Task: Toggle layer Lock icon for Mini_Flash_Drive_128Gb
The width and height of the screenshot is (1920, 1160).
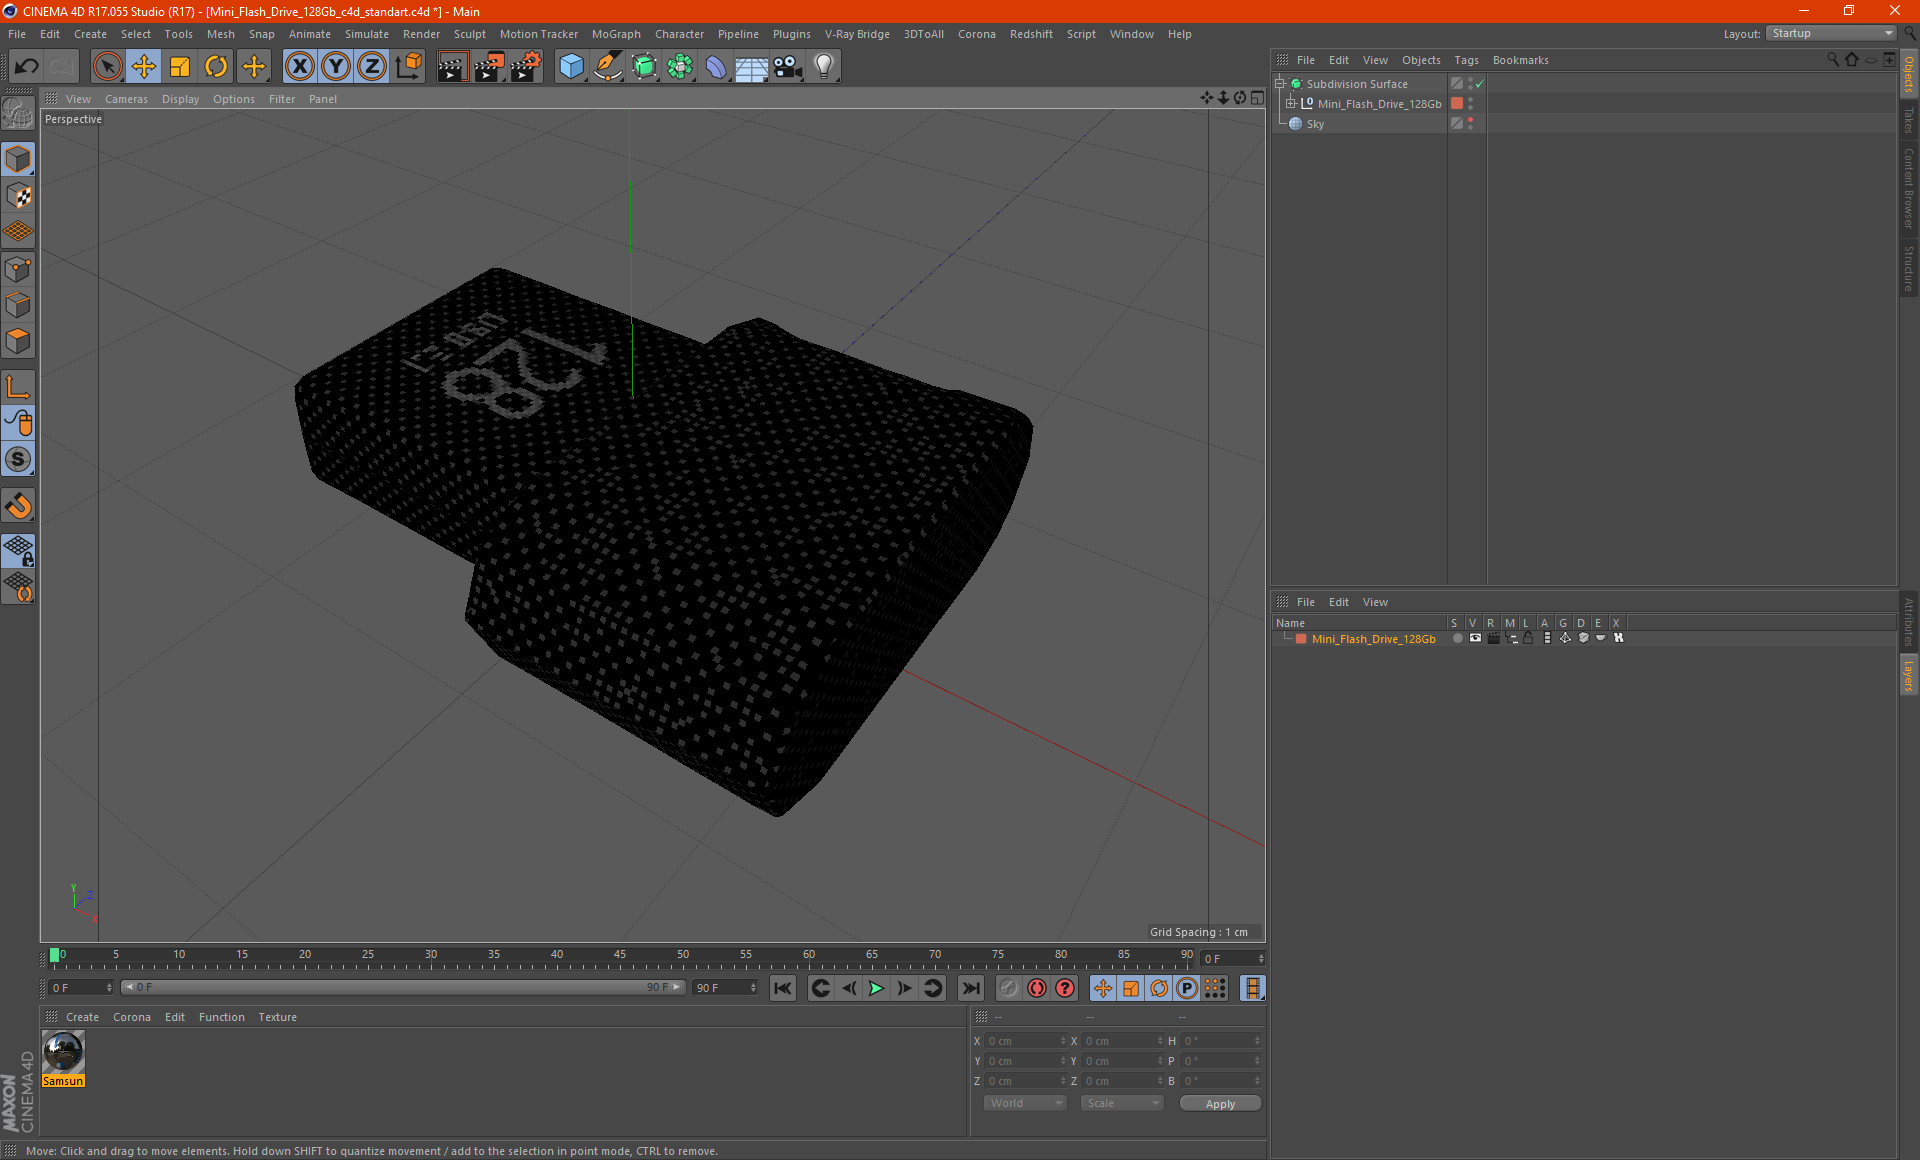Action: coord(1528,638)
